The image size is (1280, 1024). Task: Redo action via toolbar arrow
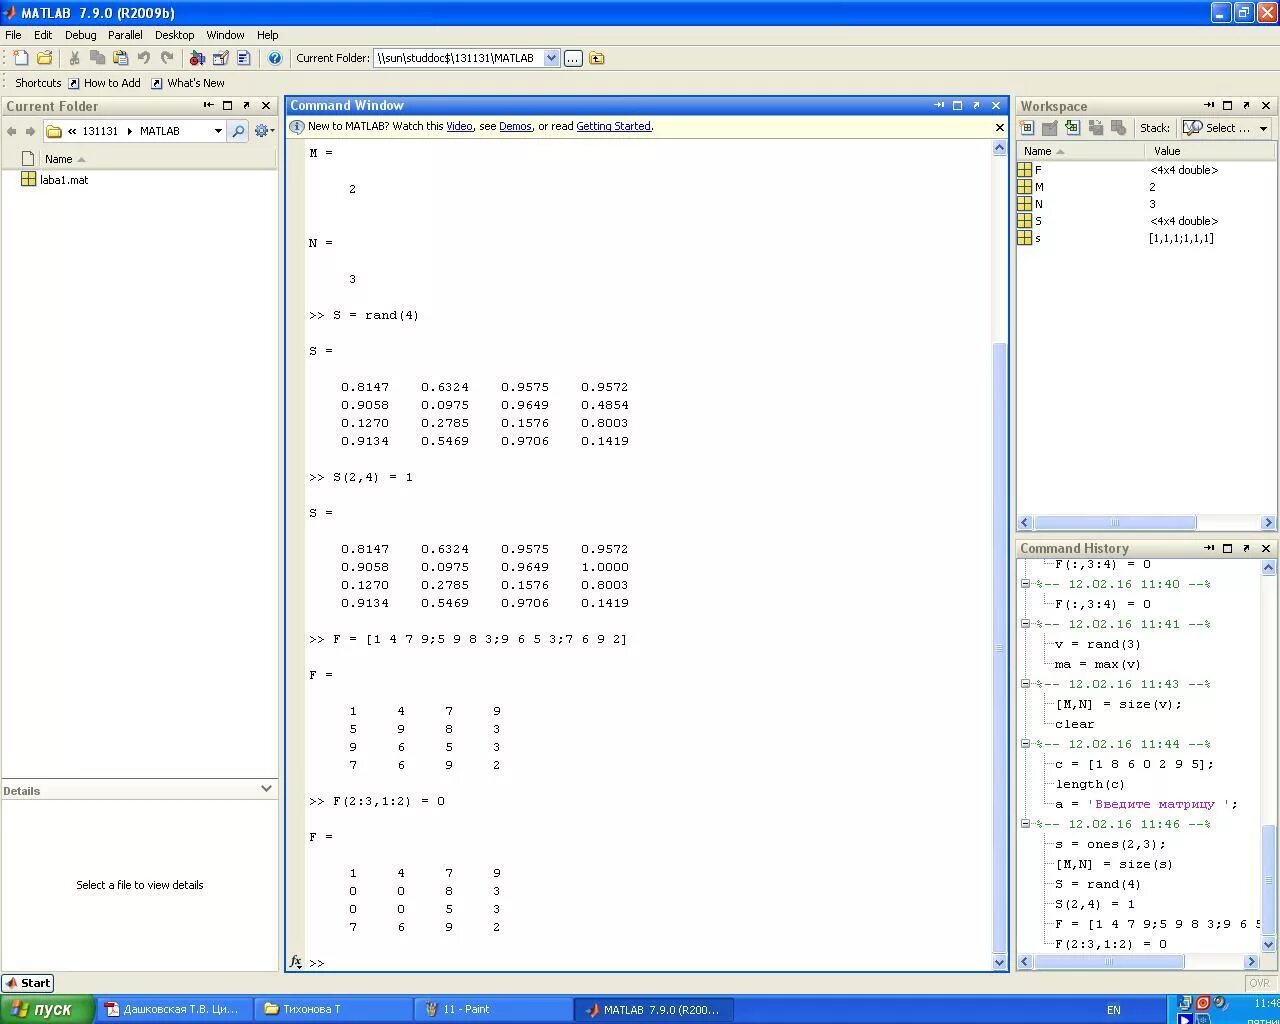(167, 58)
